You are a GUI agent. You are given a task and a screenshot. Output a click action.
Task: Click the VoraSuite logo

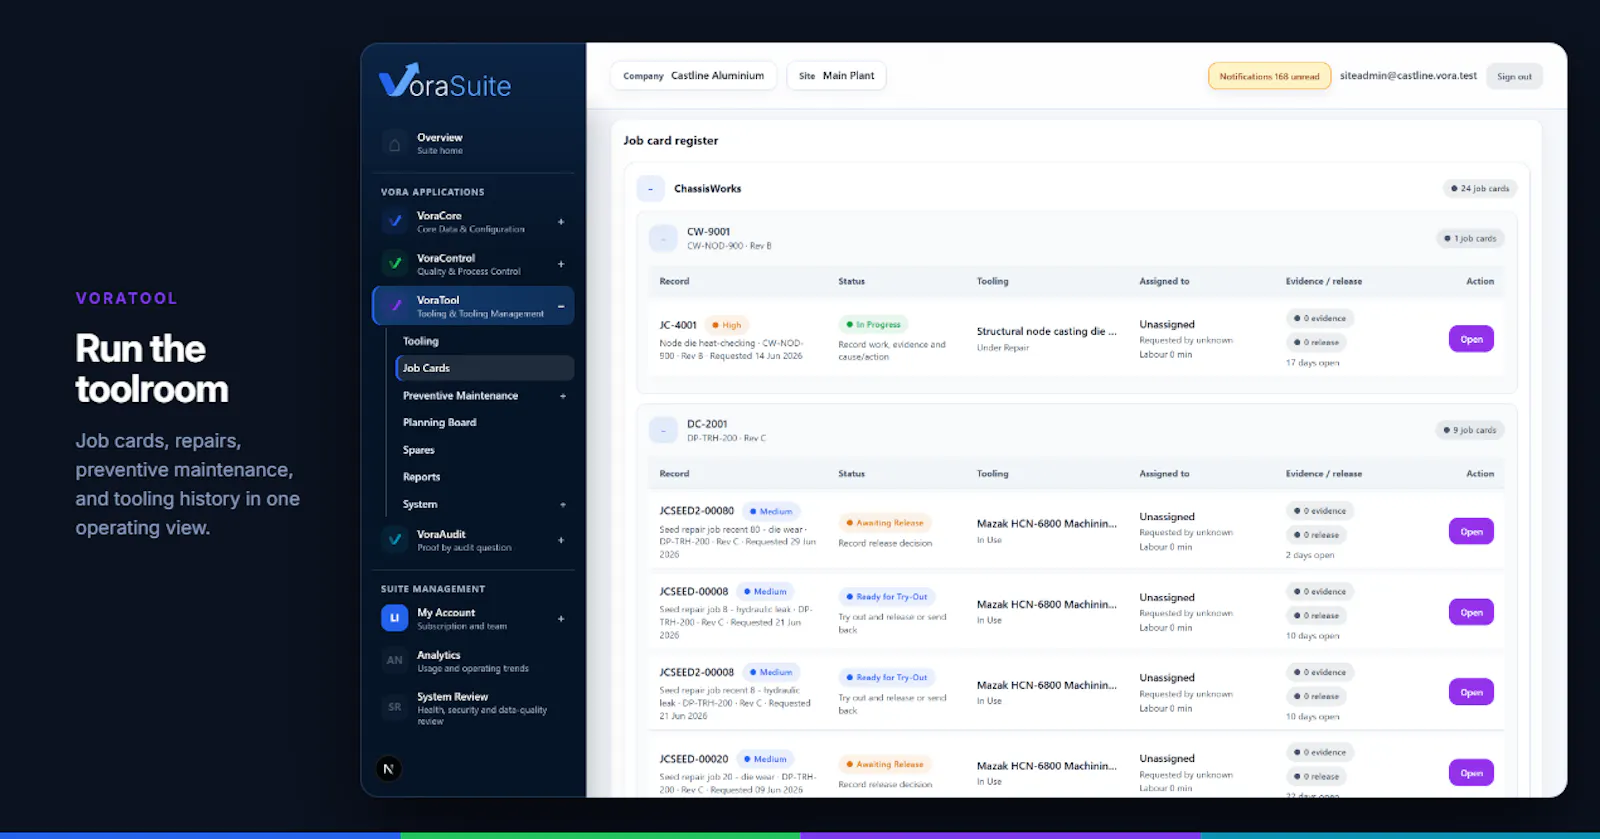click(x=445, y=81)
